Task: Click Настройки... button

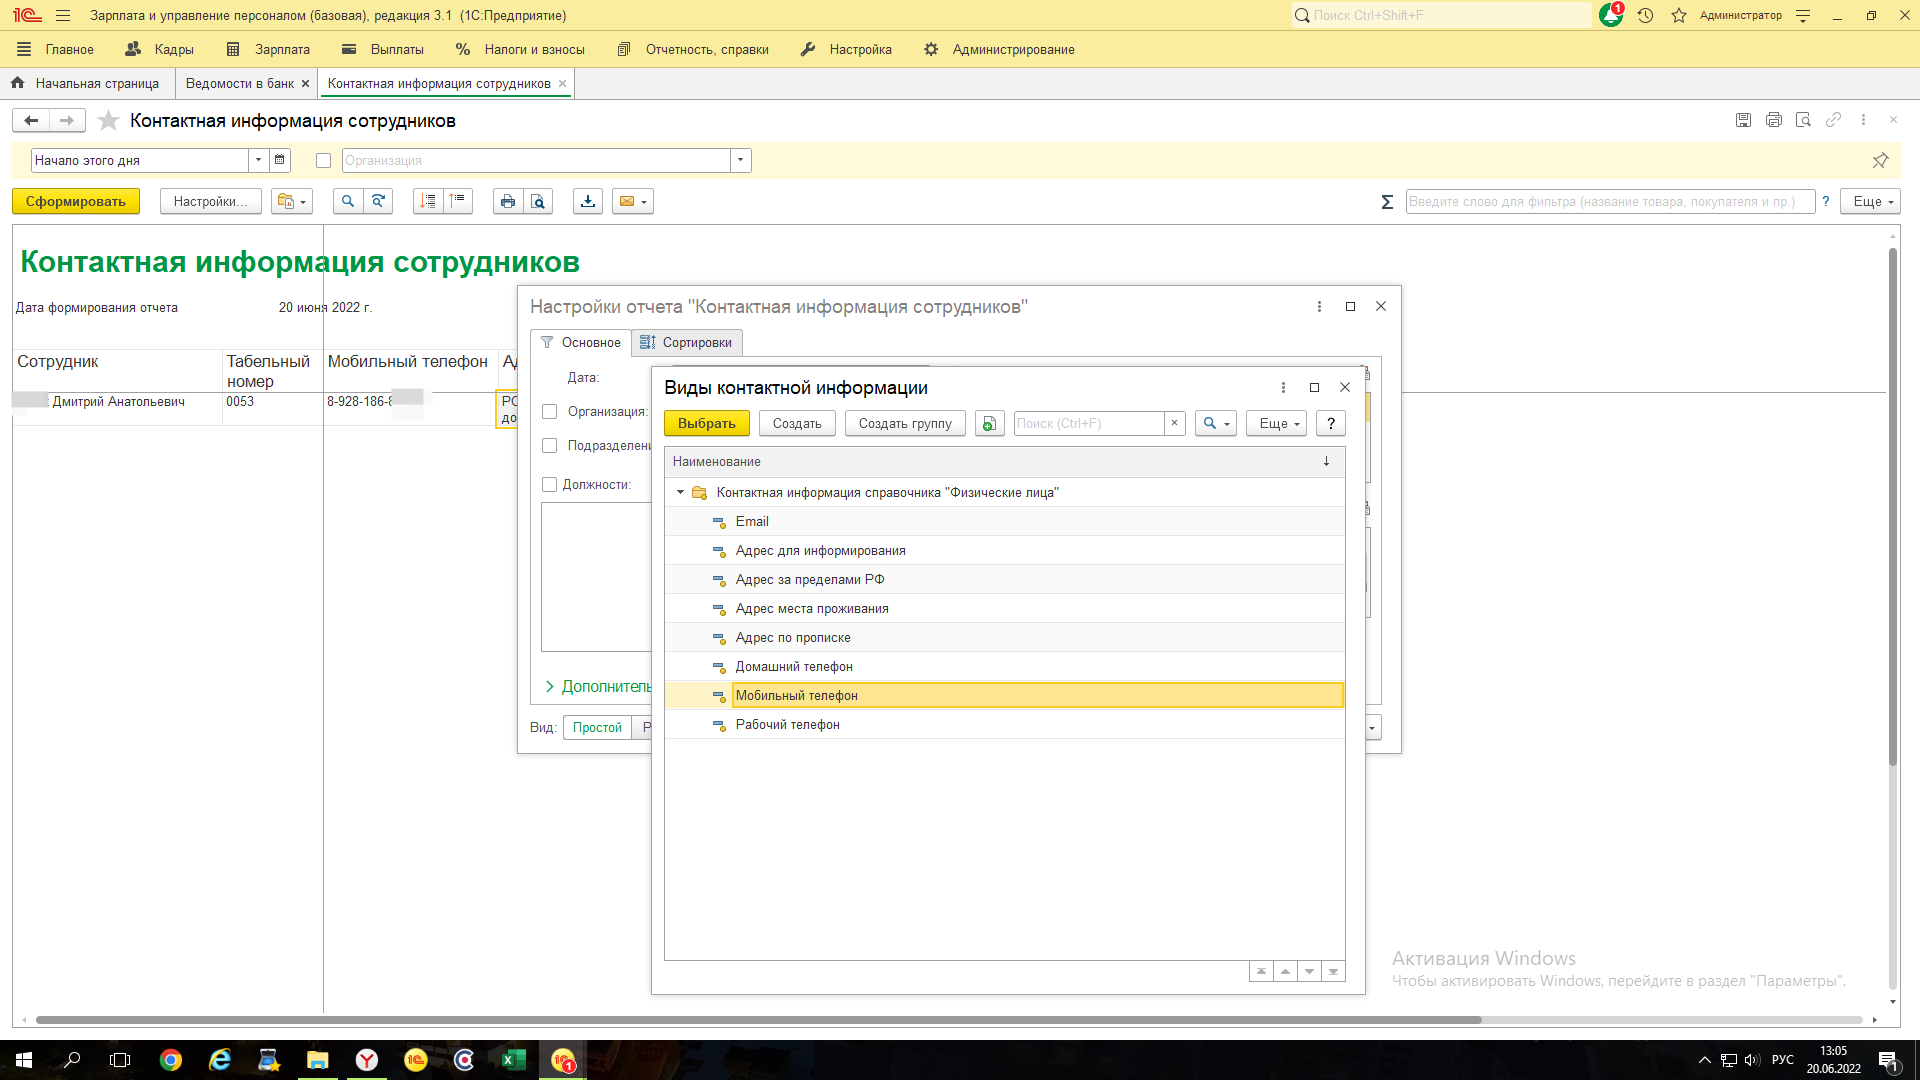Action: coord(210,202)
